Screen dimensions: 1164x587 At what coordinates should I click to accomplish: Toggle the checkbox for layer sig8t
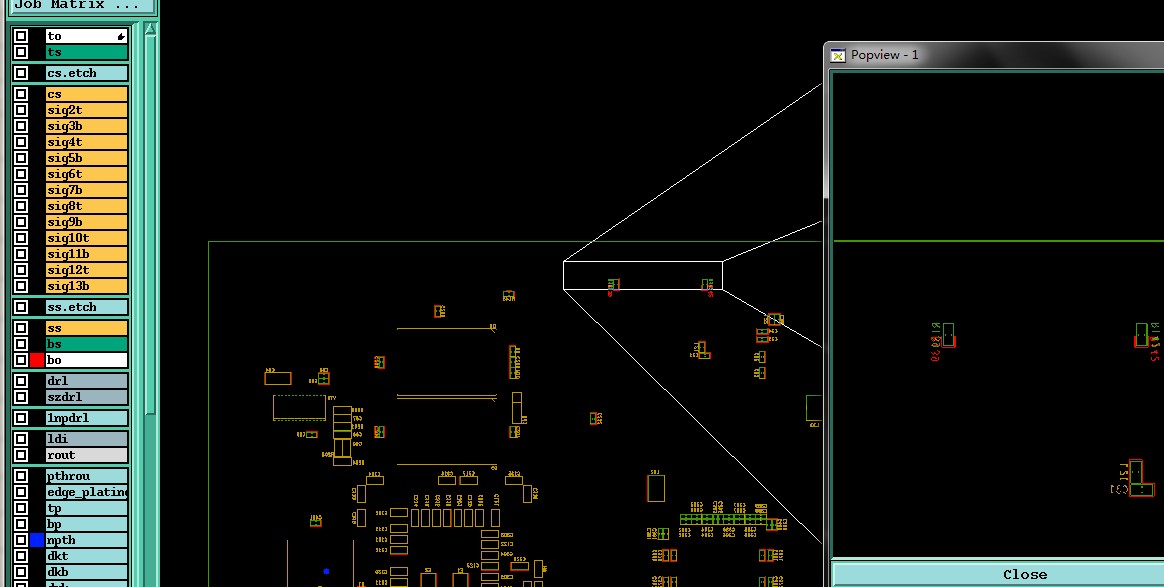click(21, 206)
